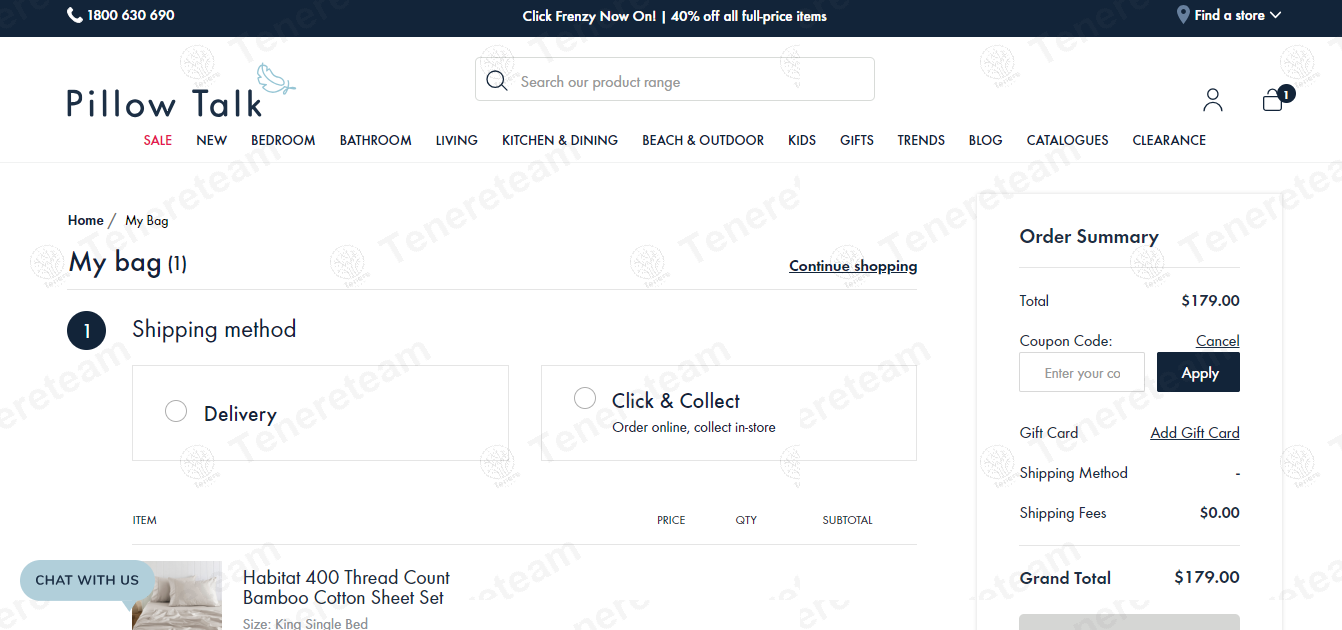Click the 'Order online, collect in-store' text
Viewport: 1342px width, 630px height.
click(x=694, y=427)
